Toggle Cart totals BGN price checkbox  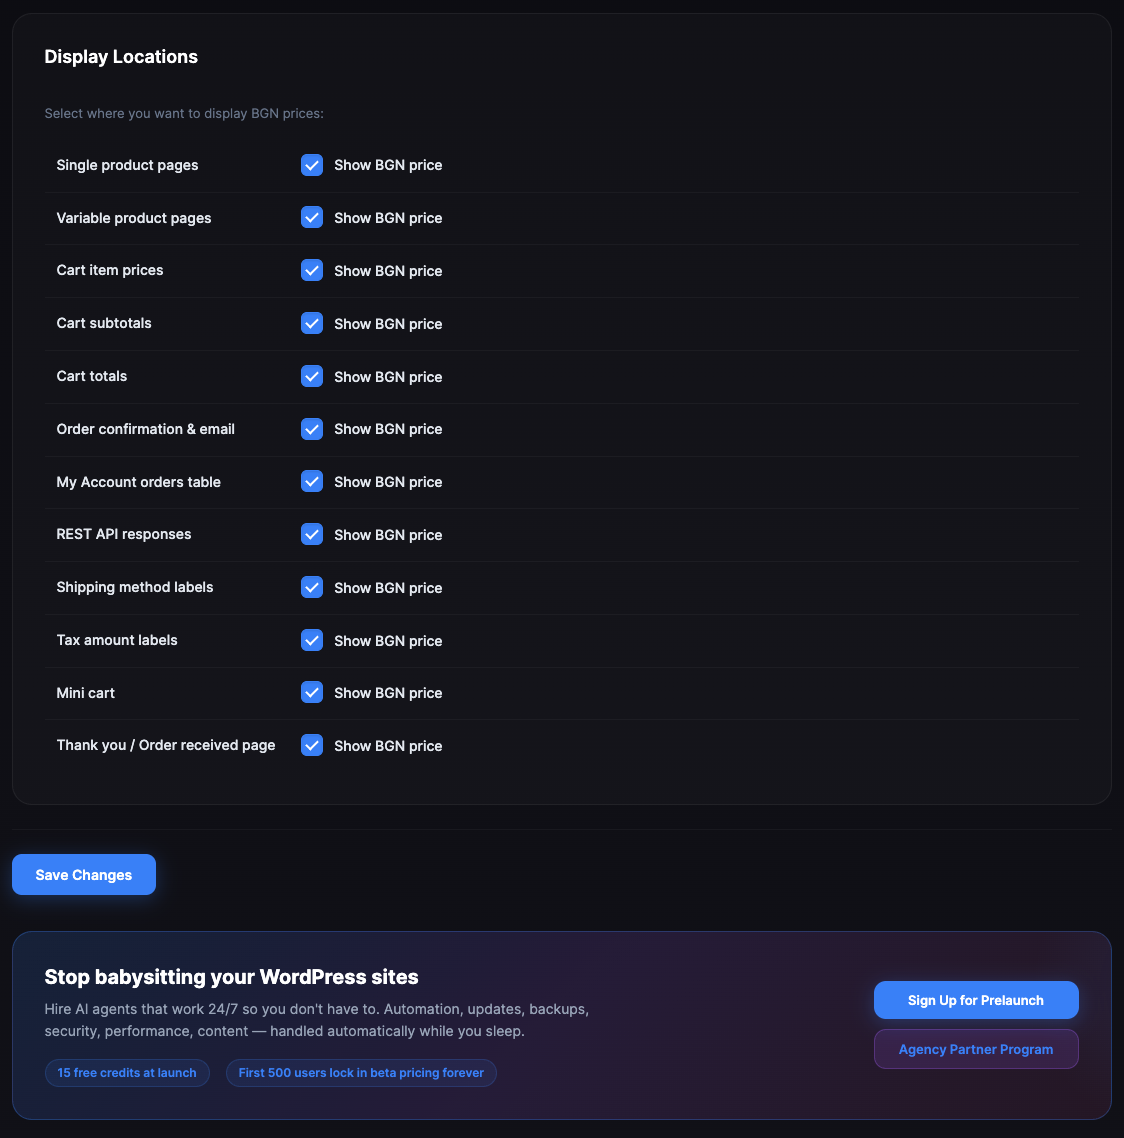click(312, 376)
